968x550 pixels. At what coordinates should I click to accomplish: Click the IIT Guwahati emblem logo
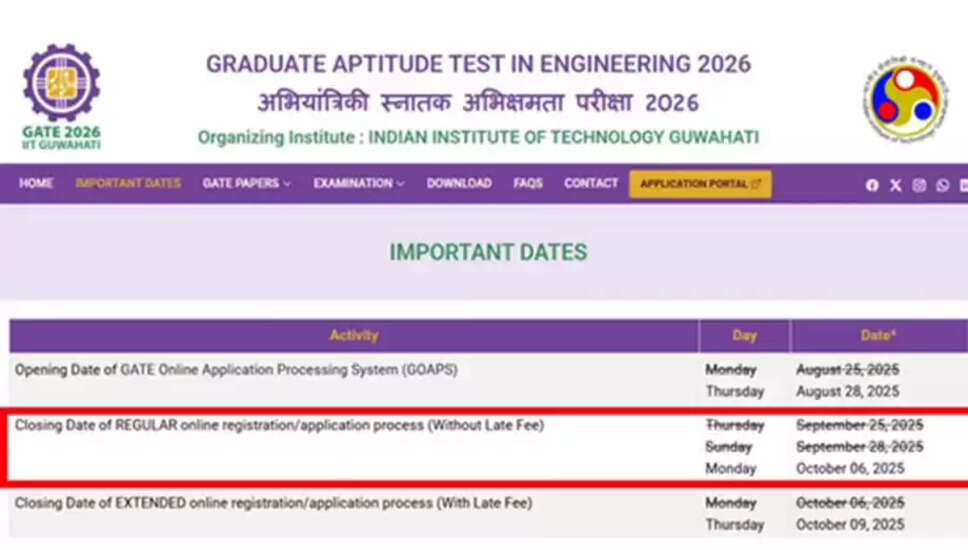tap(906, 99)
